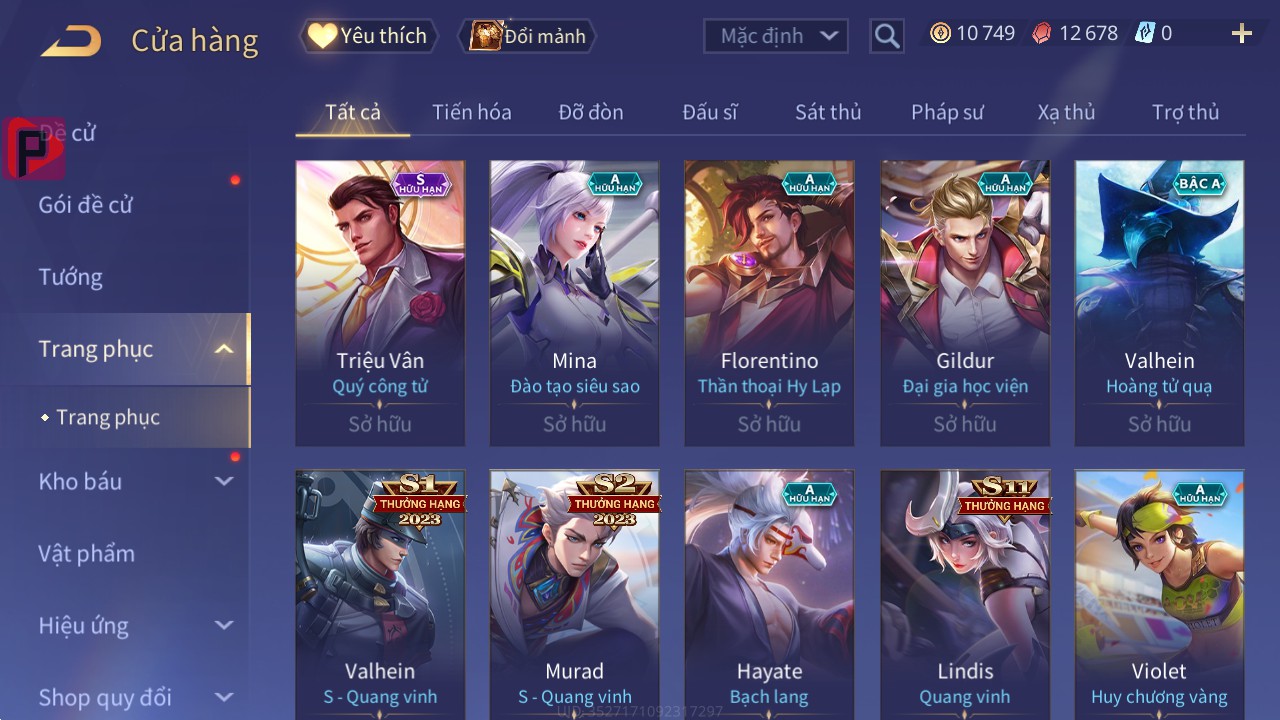1280x720 pixels.
Task: Open Đổi mảnh treasure chest button
Action: coord(527,36)
